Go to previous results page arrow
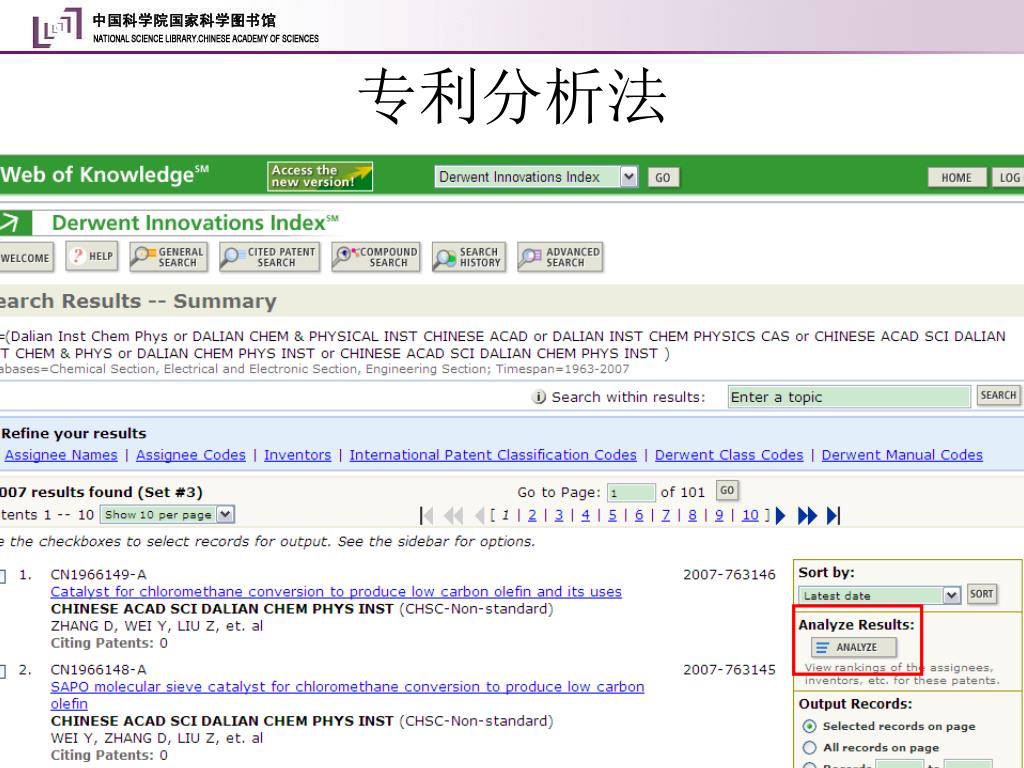Screen dimensions: 1024x768 coord(479,515)
